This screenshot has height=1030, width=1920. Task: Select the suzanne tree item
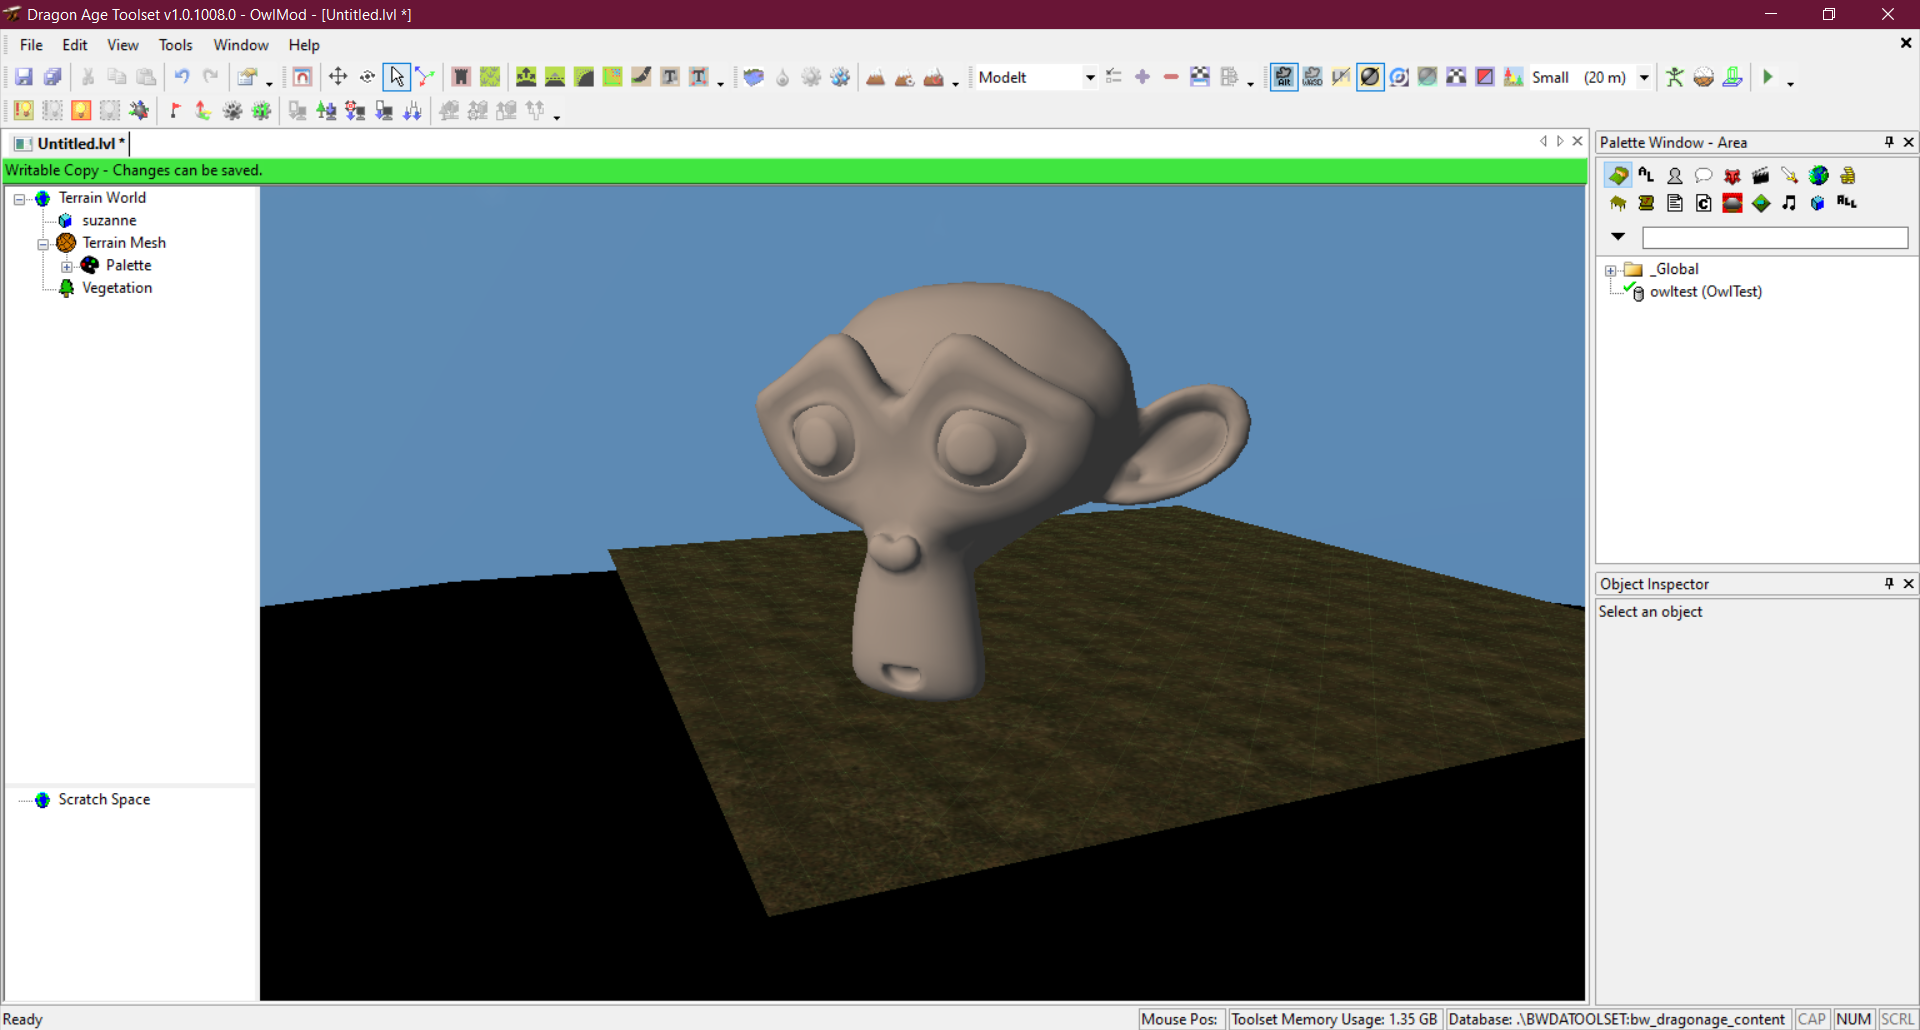[x=109, y=220]
